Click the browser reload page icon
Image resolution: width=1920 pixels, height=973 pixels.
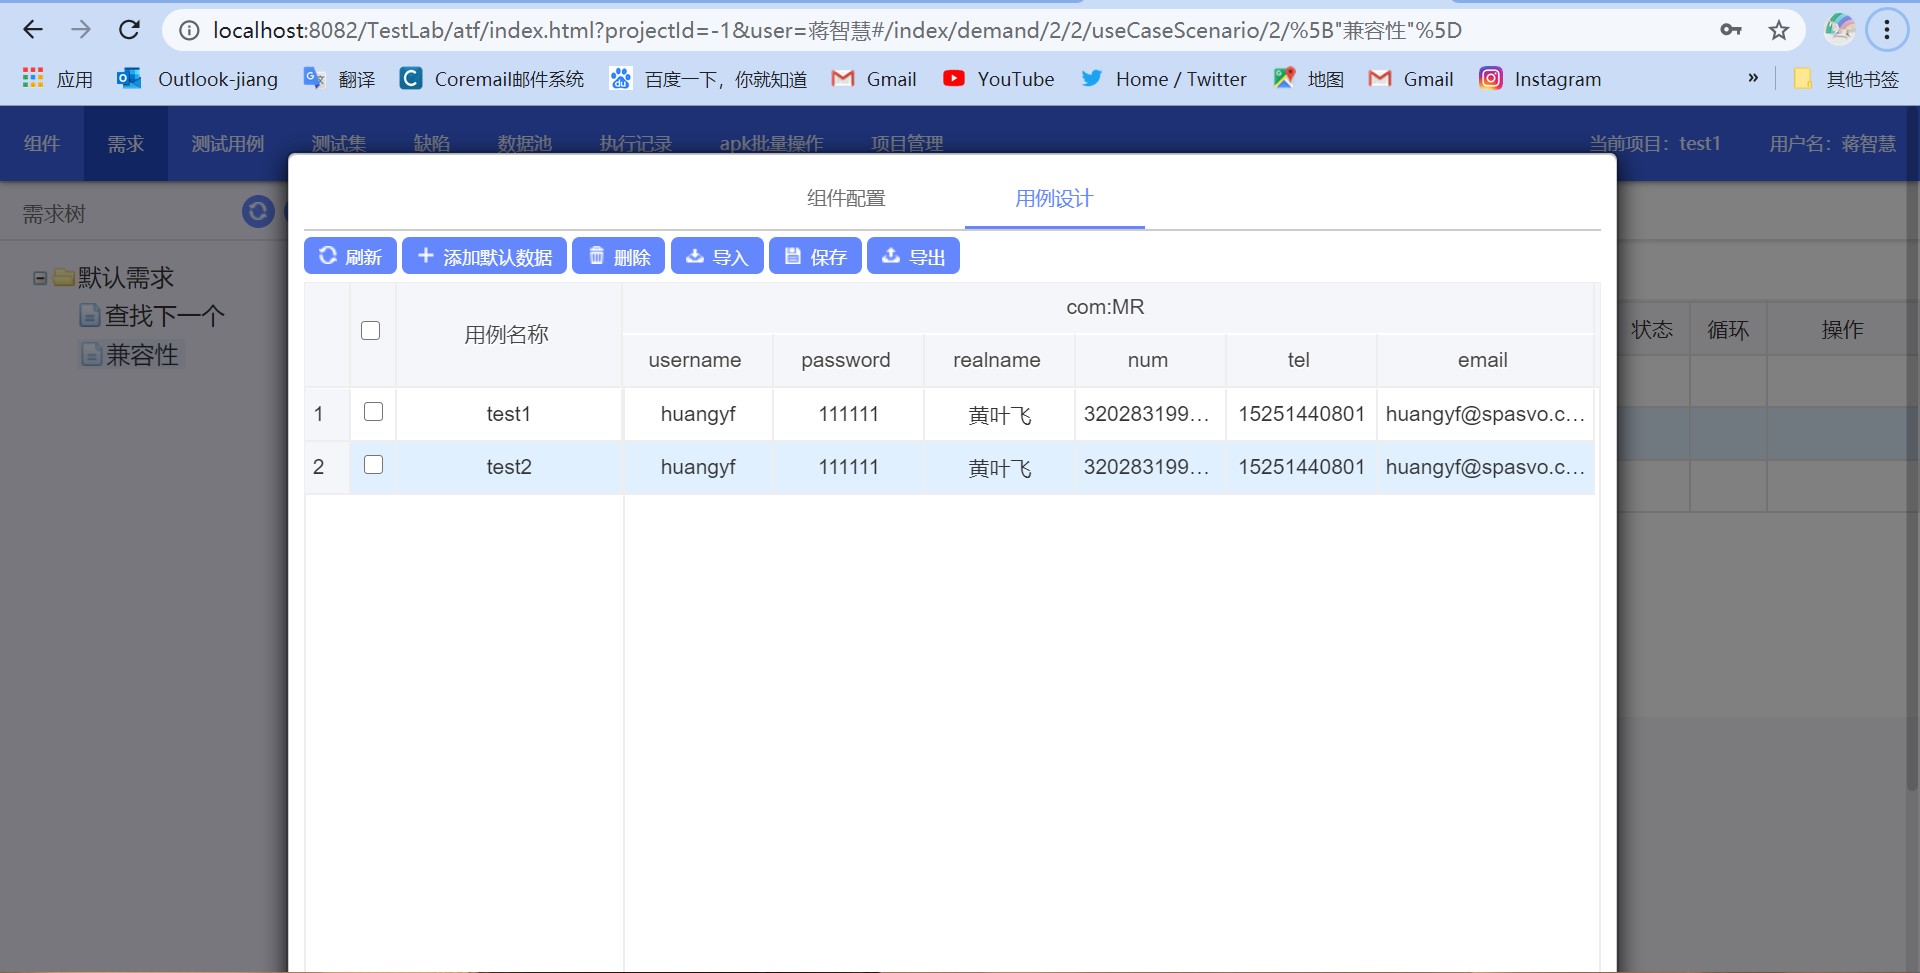pyautogui.click(x=129, y=30)
